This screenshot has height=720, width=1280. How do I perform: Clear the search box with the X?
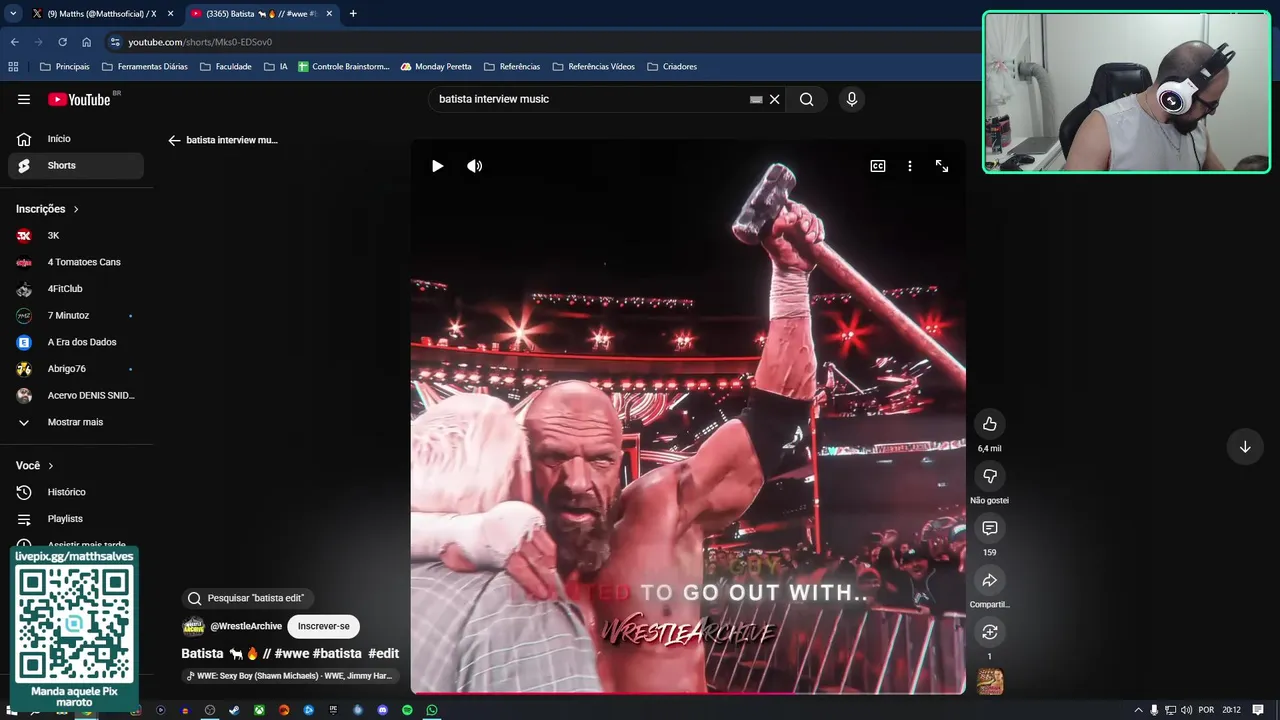pos(774,99)
